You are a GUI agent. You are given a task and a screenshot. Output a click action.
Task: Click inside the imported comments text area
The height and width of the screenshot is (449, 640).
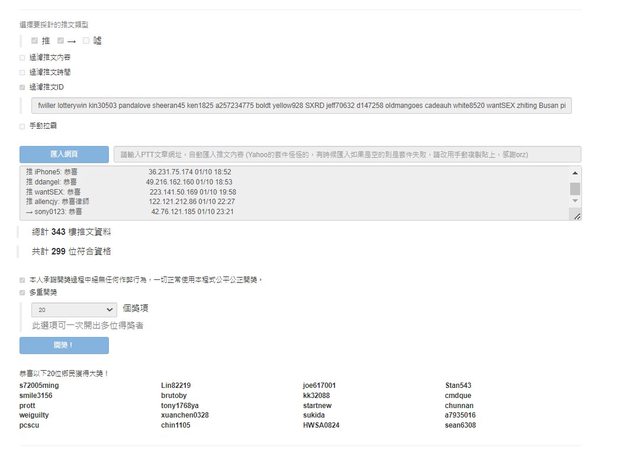click(x=290, y=192)
